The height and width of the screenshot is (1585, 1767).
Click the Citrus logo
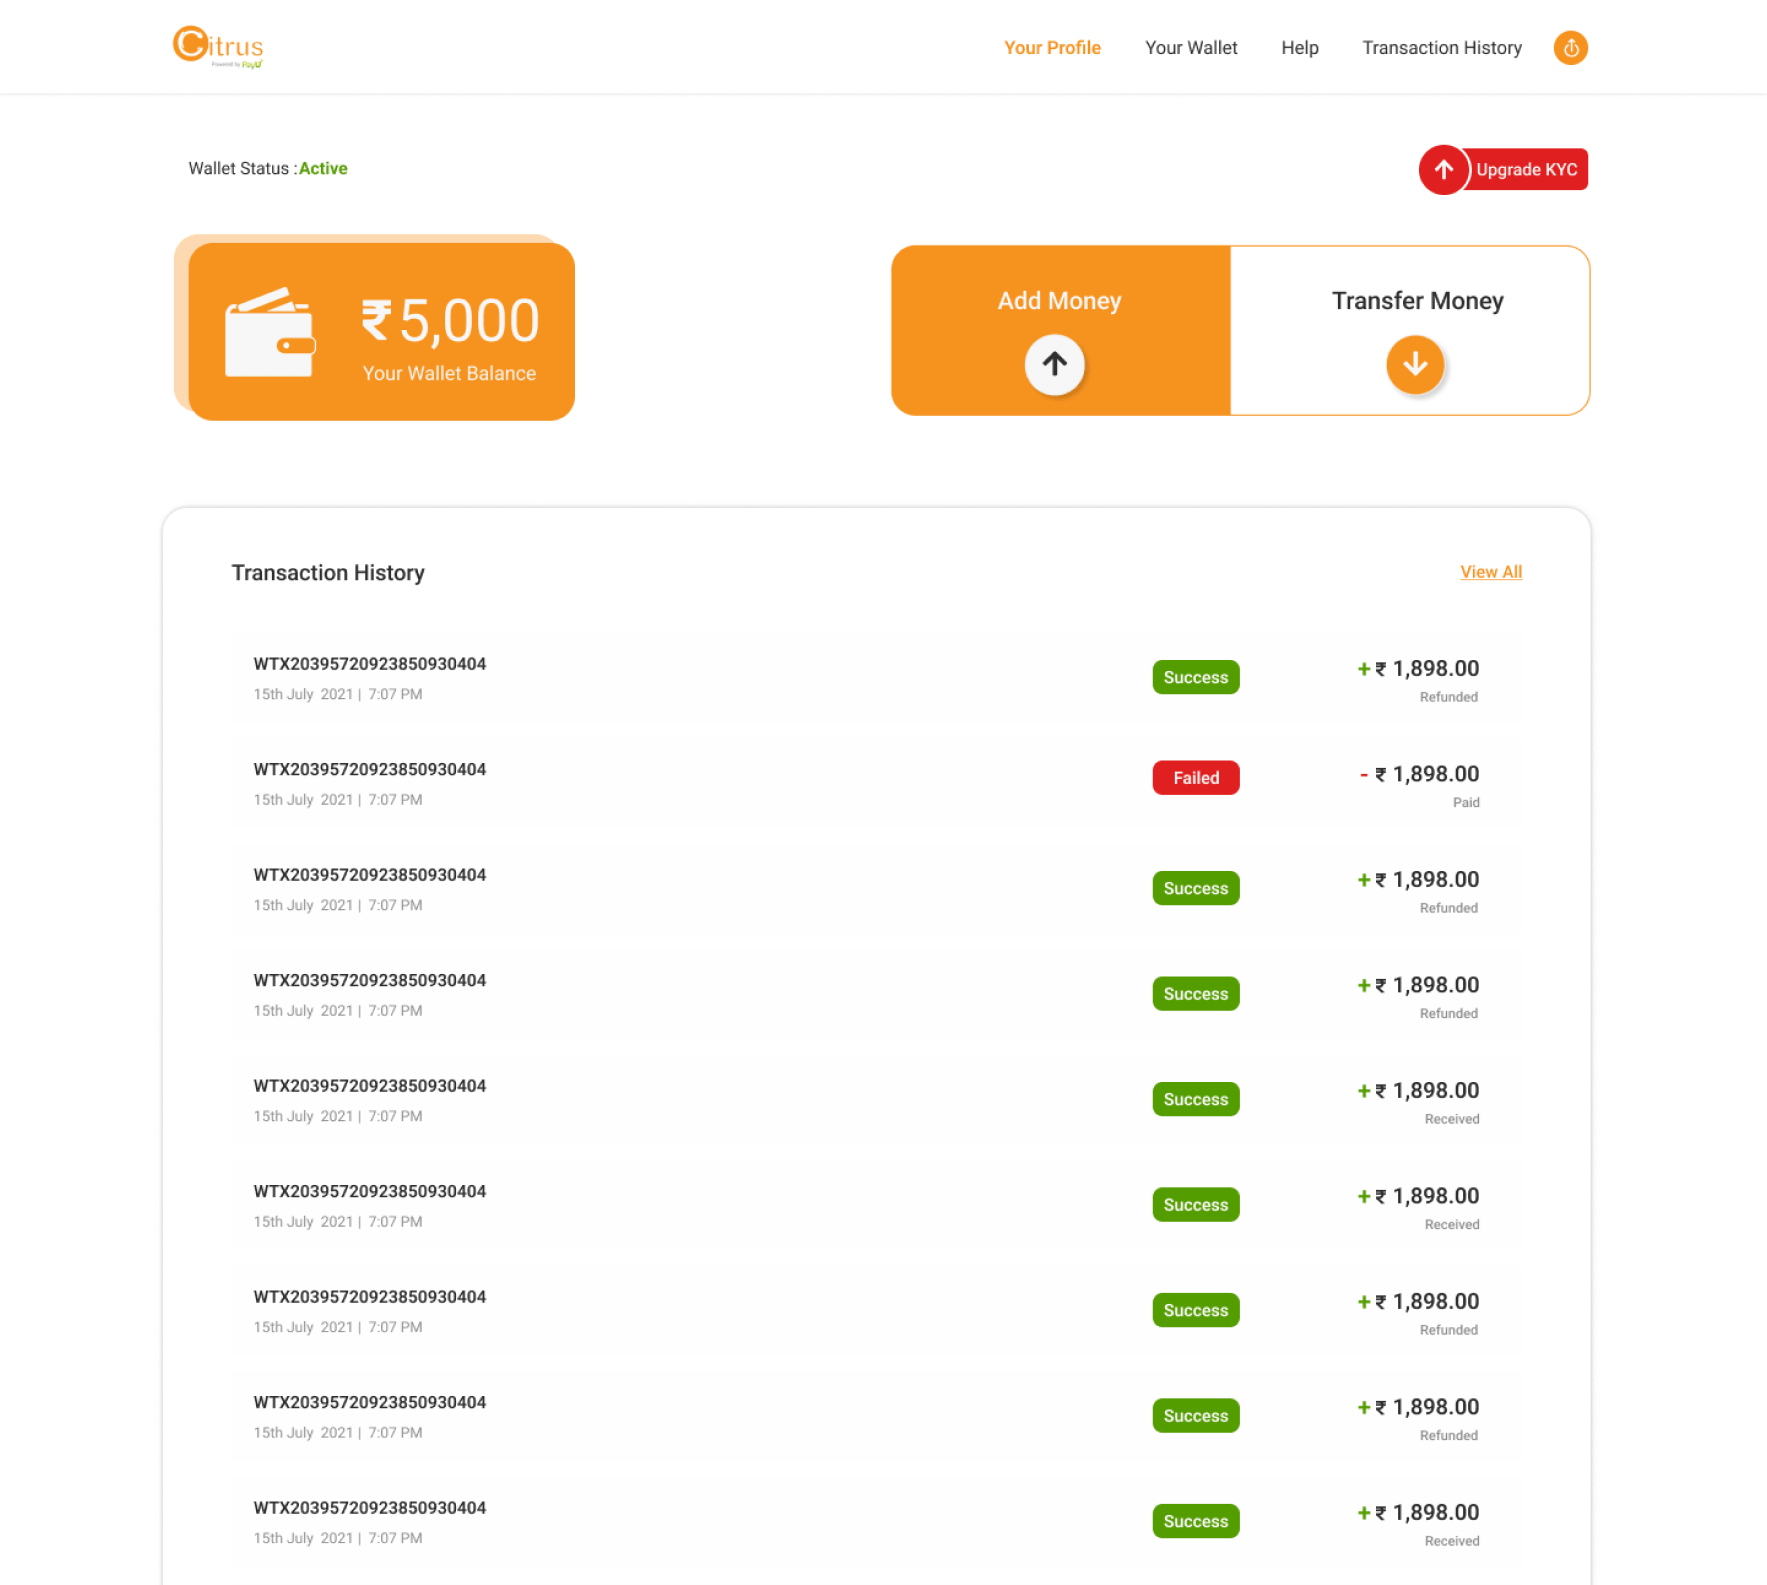[x=218, y=46]
